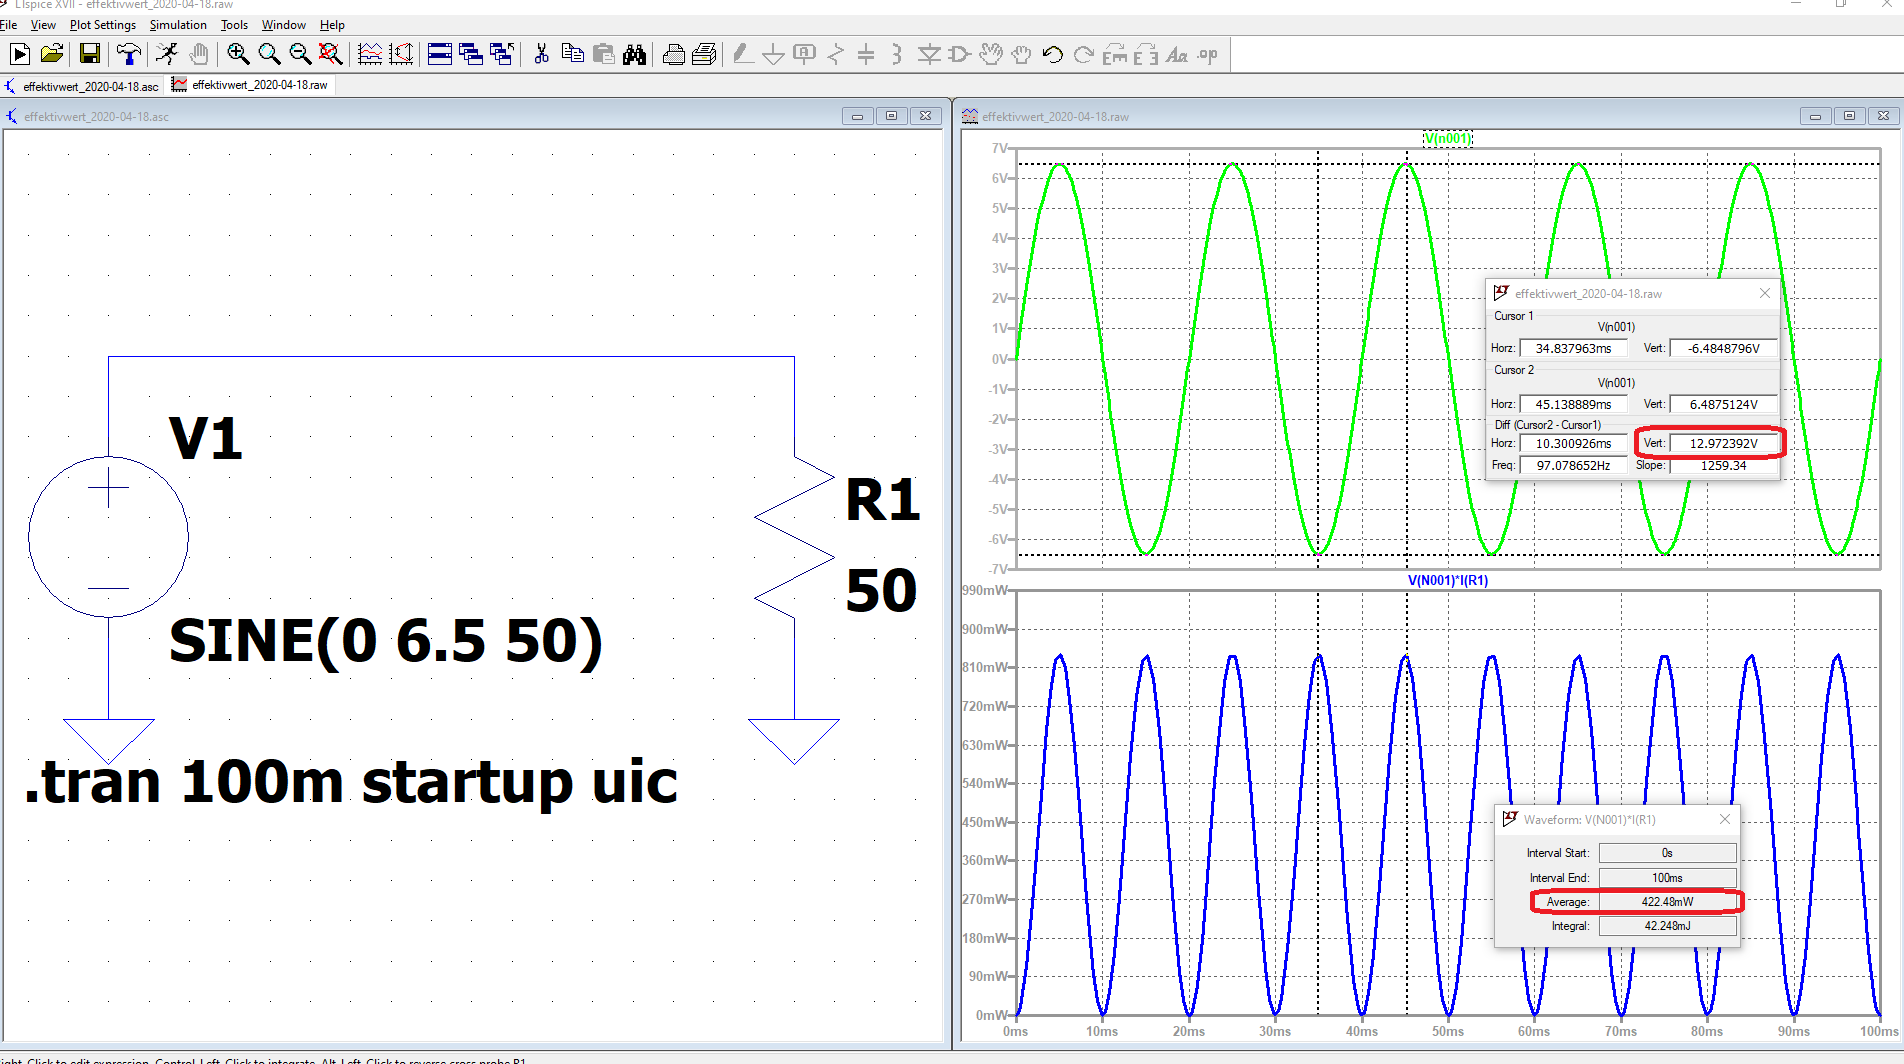
Task: Click the V(N001)*I(R1) trace label
Action: (x=1448, y=580)
